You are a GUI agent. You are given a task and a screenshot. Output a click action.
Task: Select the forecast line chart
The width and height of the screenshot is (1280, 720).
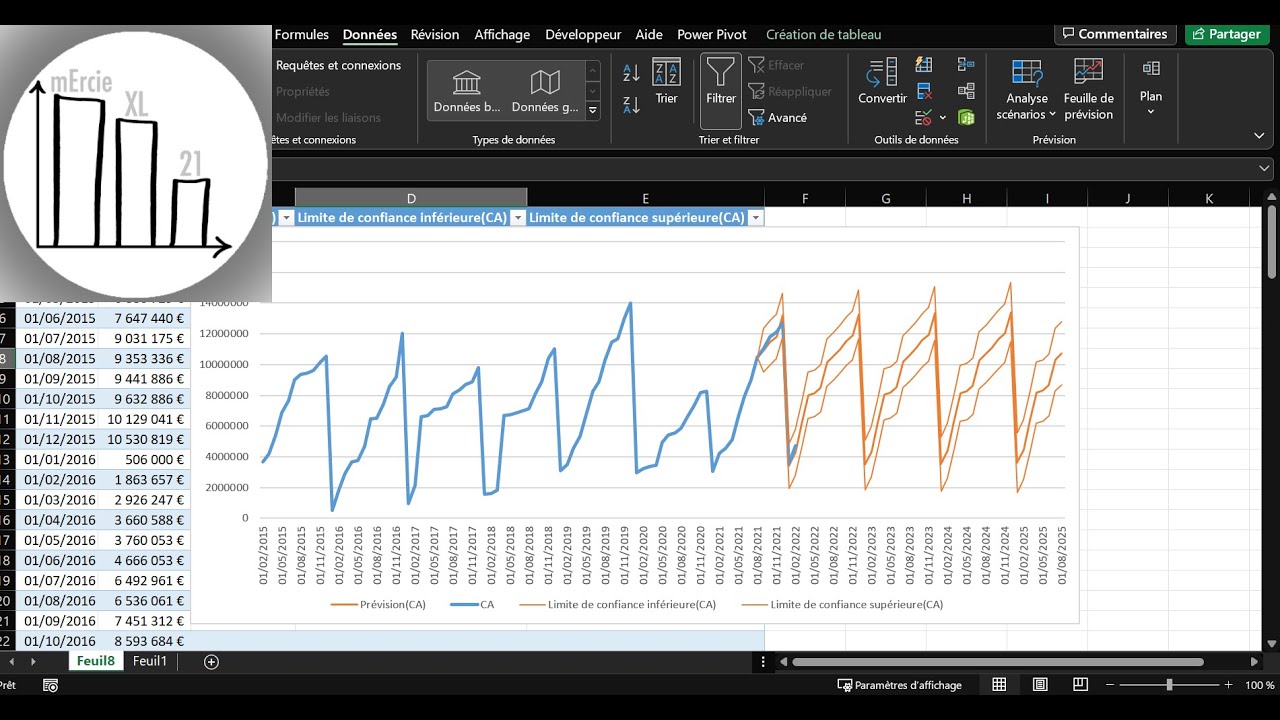point(635,425)
